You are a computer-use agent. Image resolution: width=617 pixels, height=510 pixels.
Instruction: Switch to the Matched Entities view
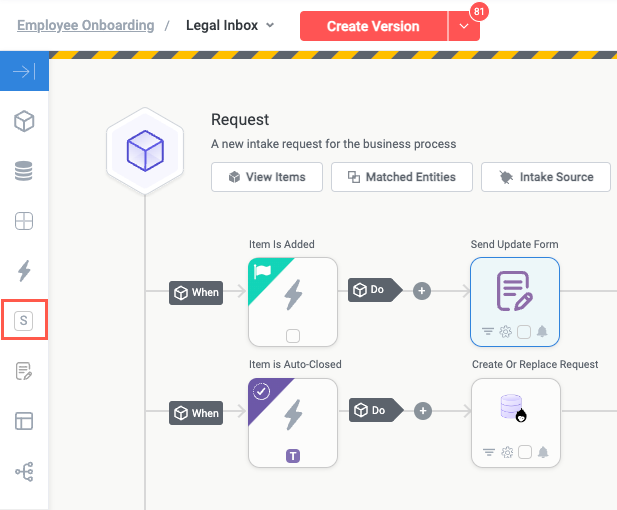(401, 177)
